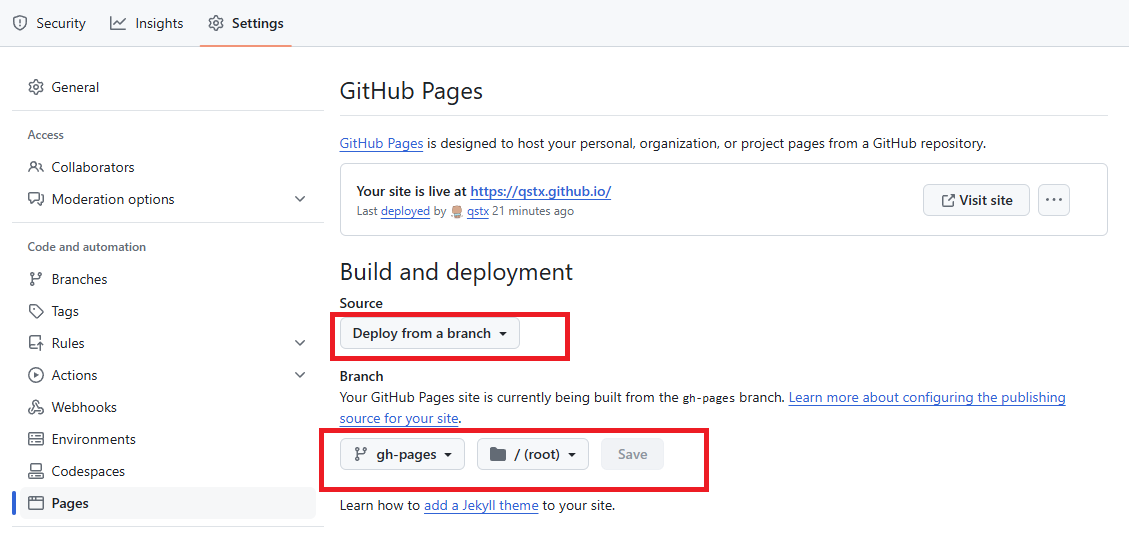The height and width of the screenshot is (535, 1129).
Task: Open Collaborators settings
Action: [168, 167]
